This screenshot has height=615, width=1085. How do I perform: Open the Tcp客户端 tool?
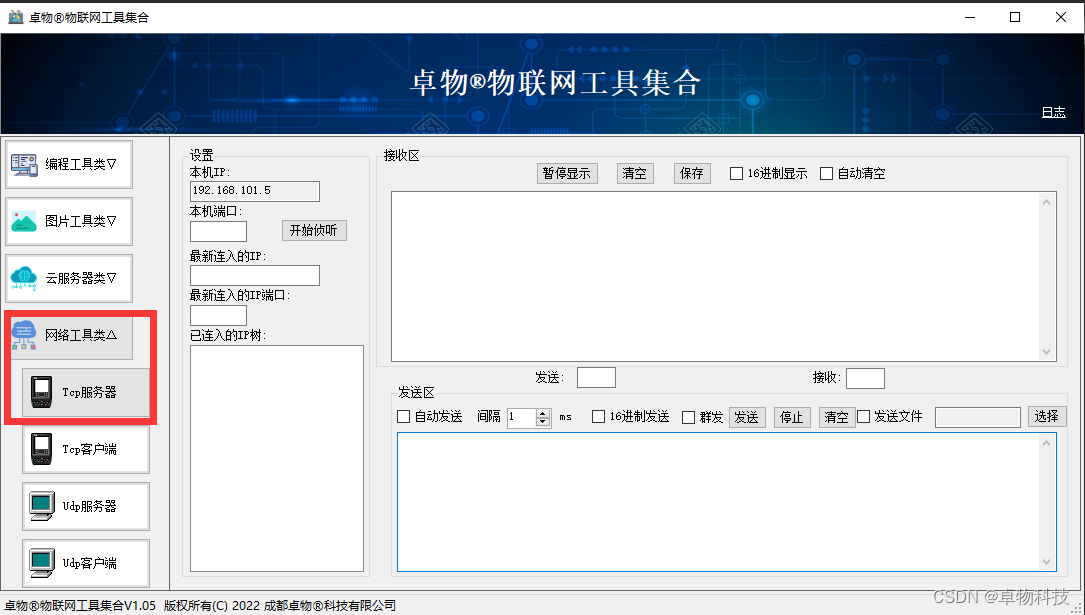pyautogui.click(x=86, y=449)
